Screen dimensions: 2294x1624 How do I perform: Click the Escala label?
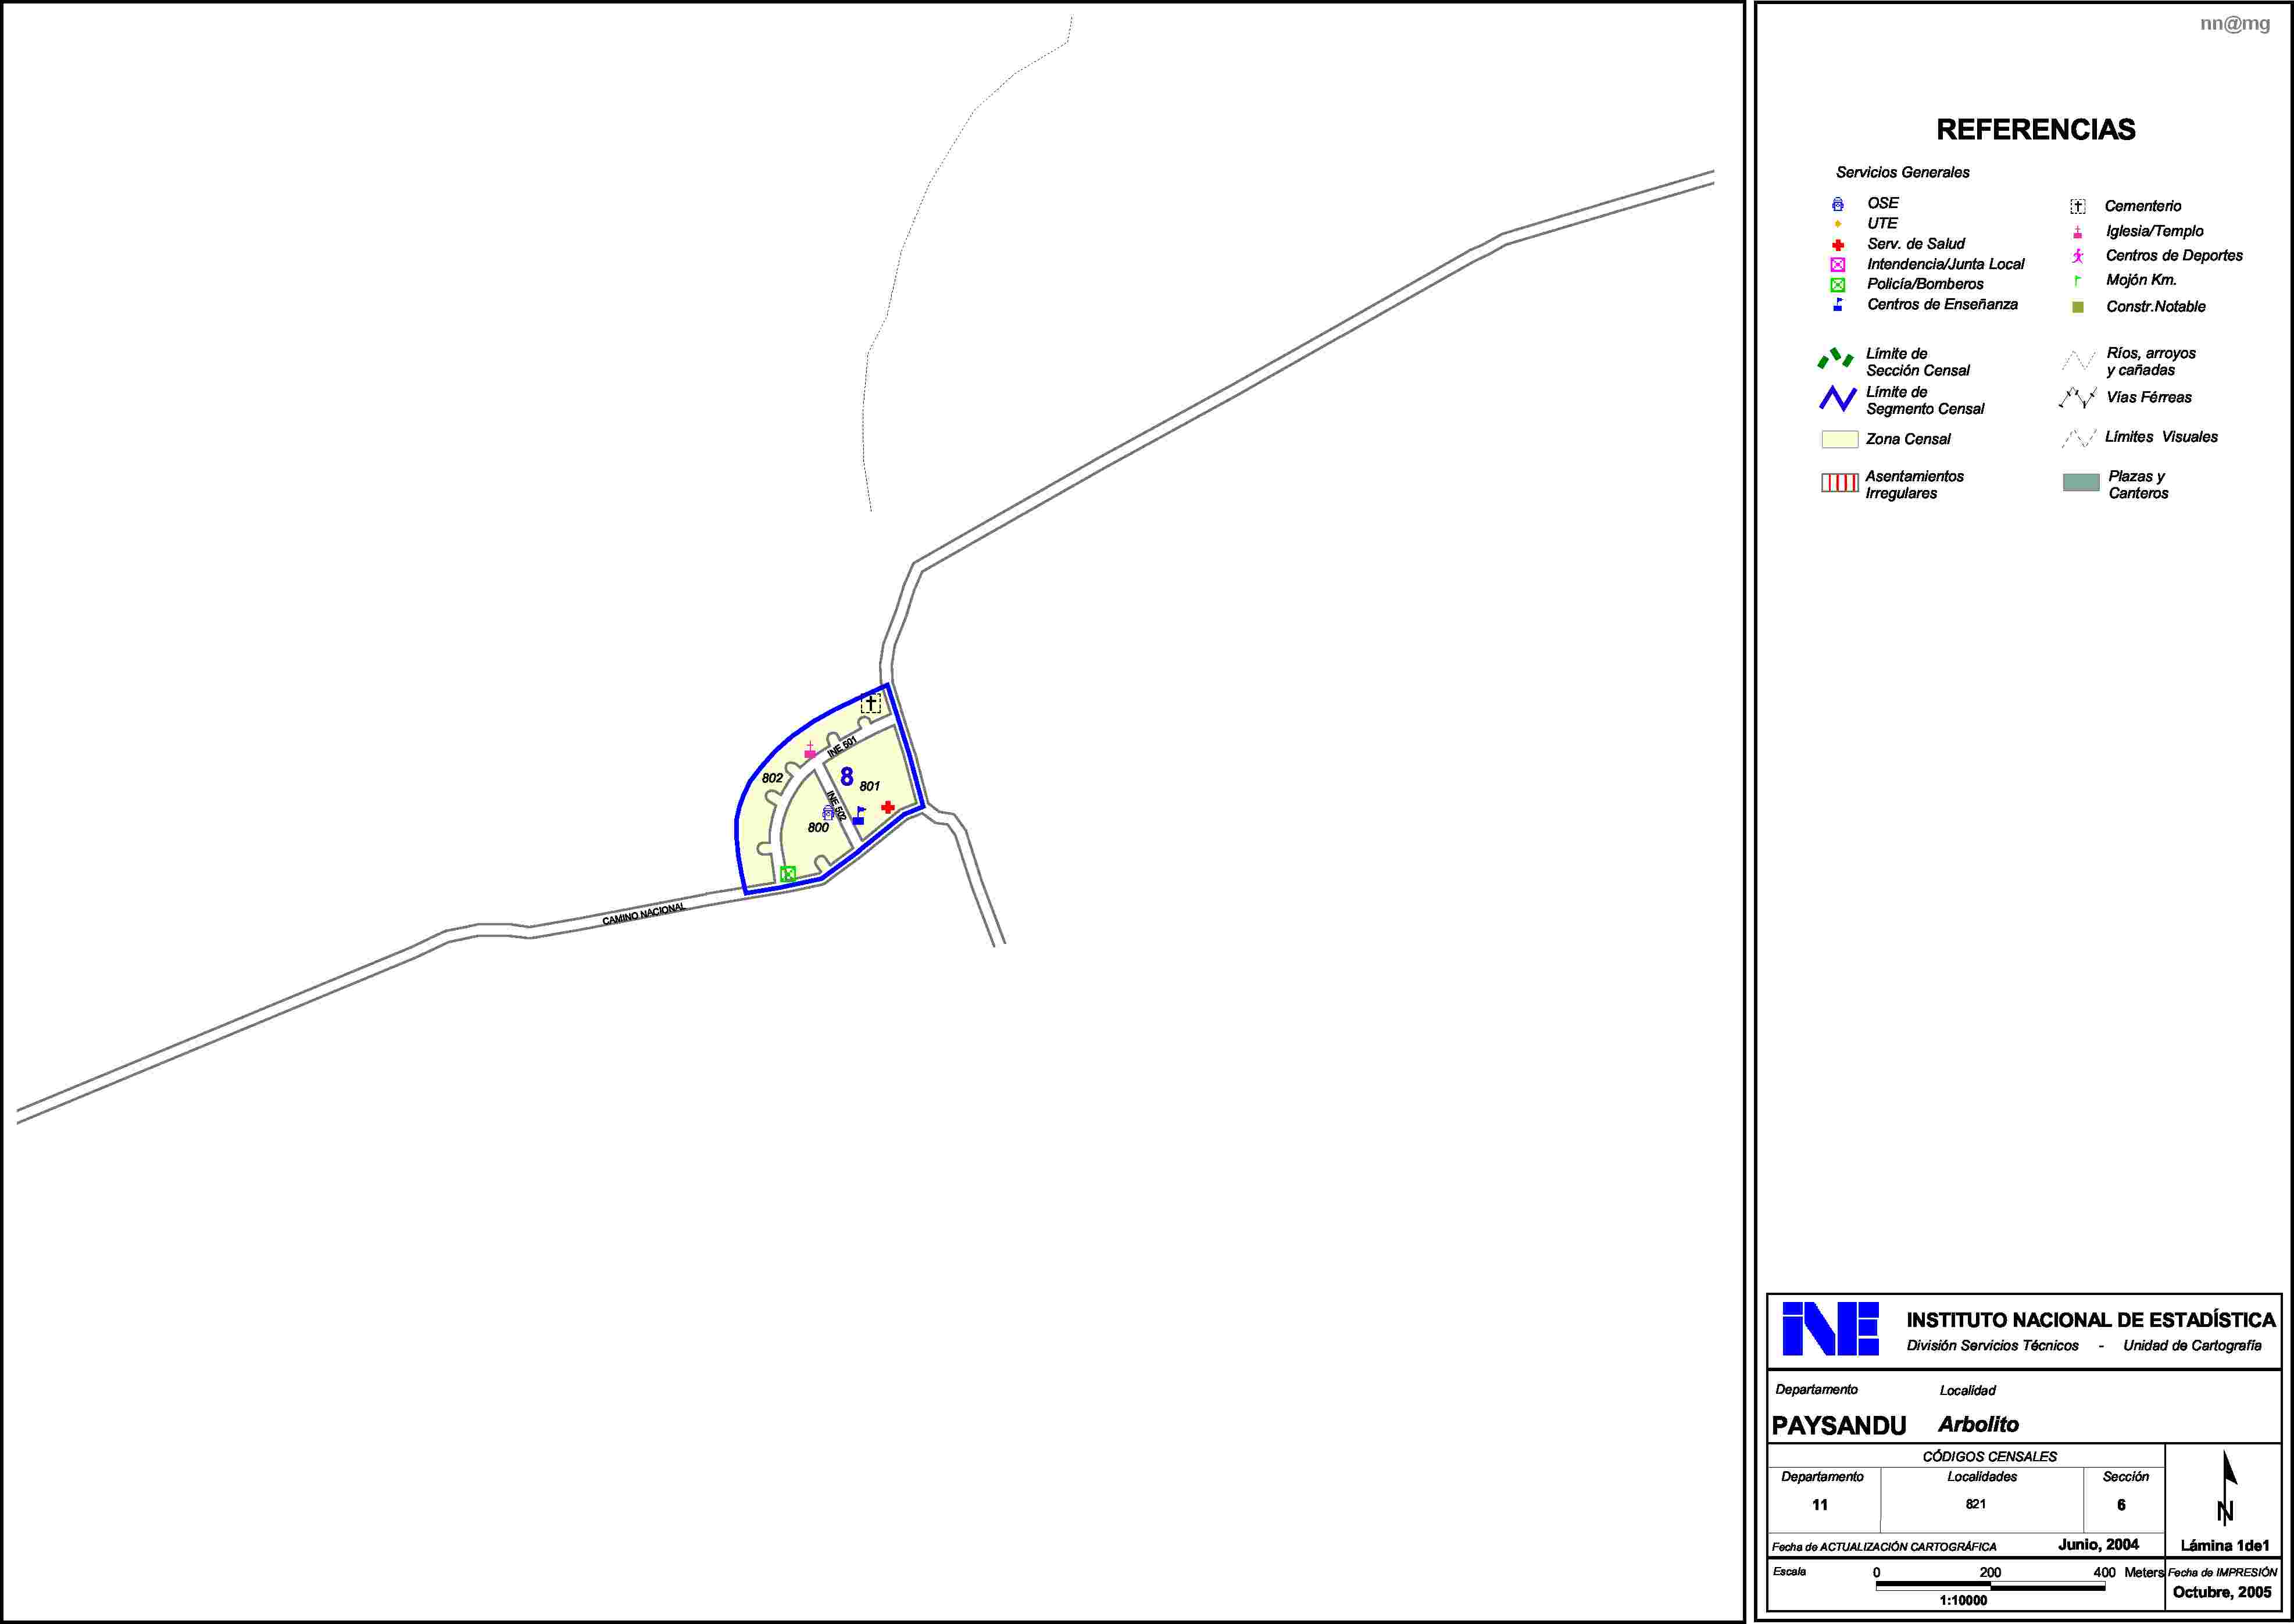coord(1790,1572)
